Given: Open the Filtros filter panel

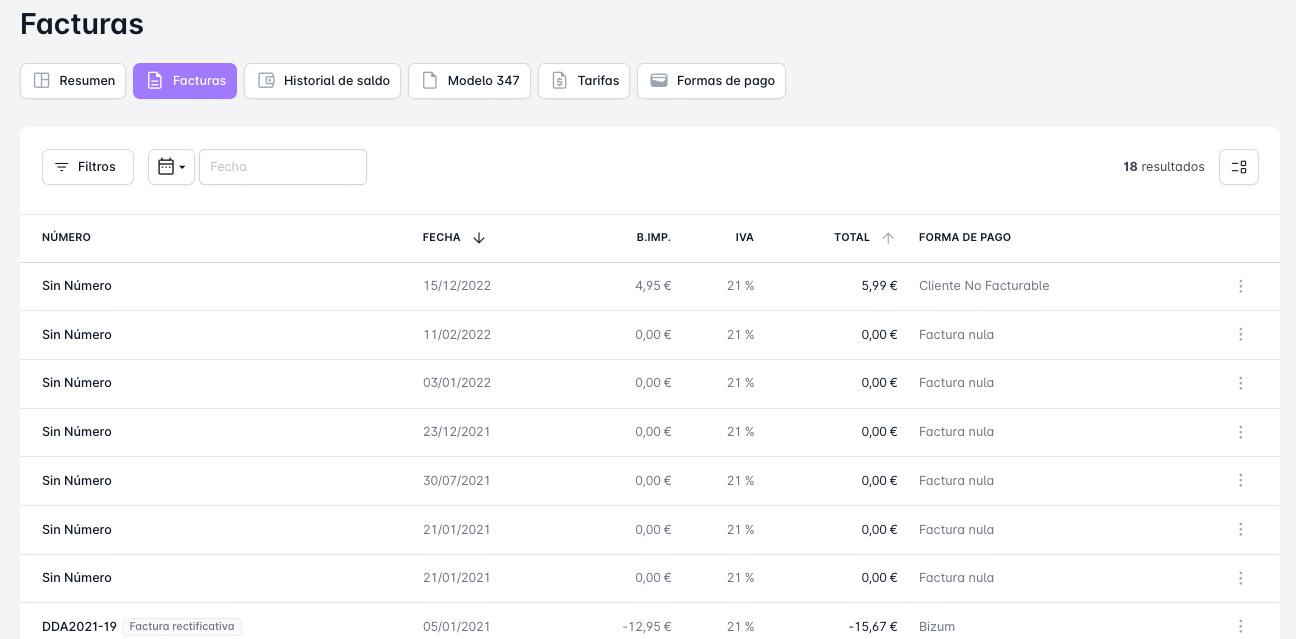Looking at the screenshot, I should pyautogui.click(x=88, y=167).
